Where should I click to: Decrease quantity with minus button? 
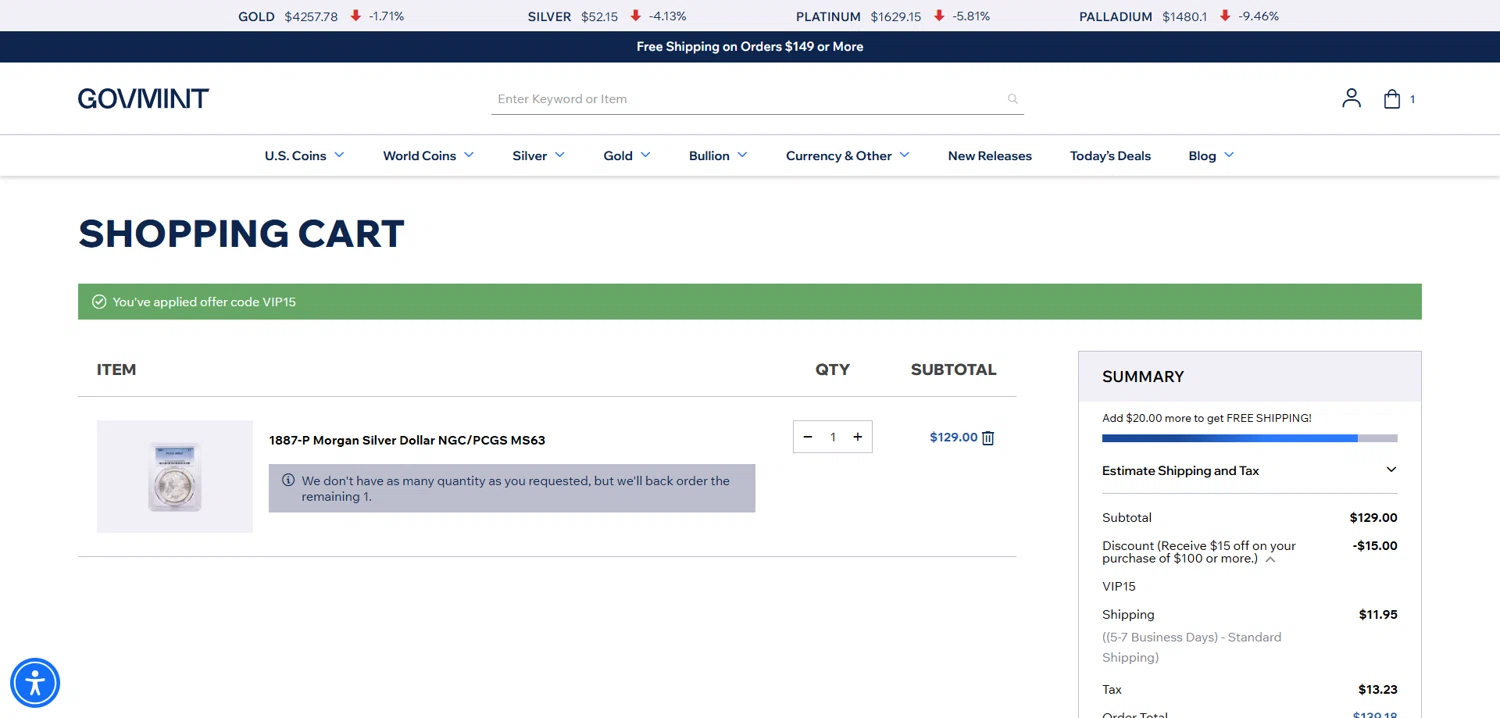pyautogui.click(x=808, y=437)
